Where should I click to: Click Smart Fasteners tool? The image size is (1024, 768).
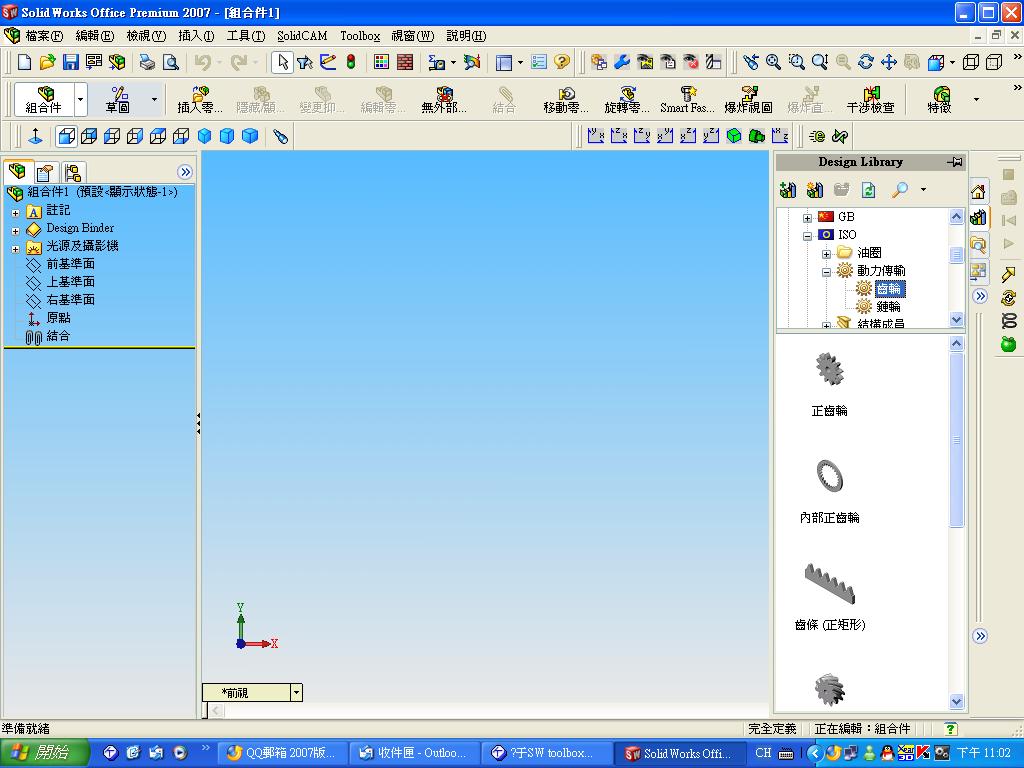[688, 99]
